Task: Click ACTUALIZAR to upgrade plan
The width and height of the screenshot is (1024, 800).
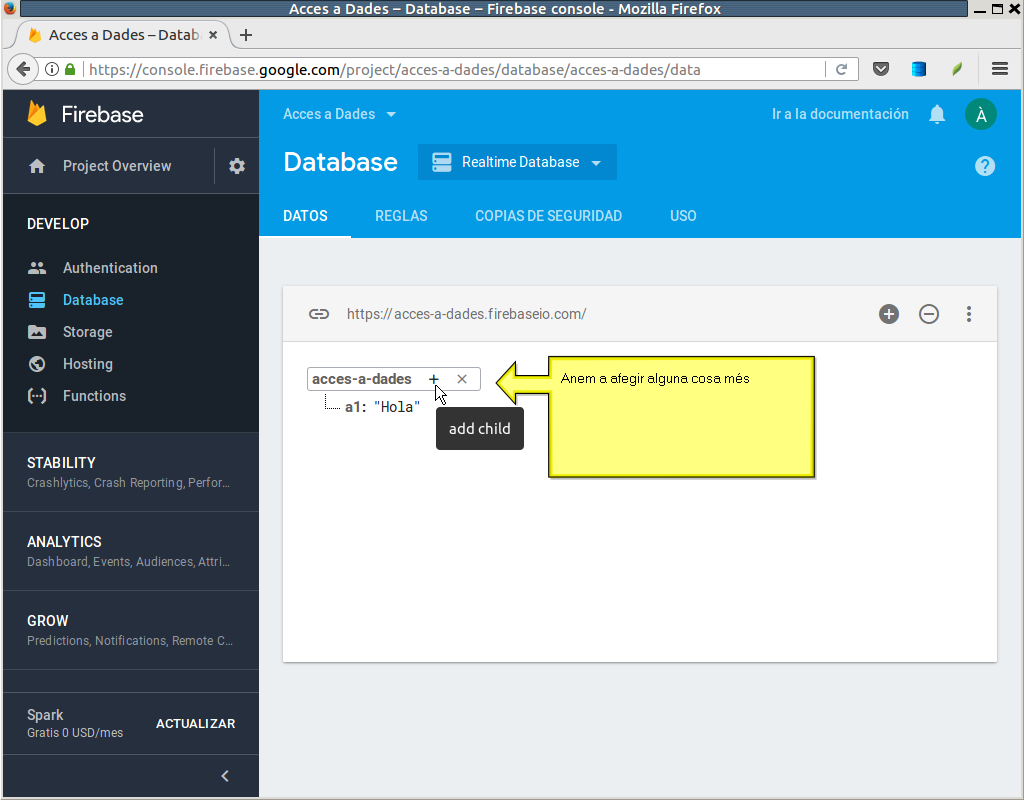Action: (195, 724)
